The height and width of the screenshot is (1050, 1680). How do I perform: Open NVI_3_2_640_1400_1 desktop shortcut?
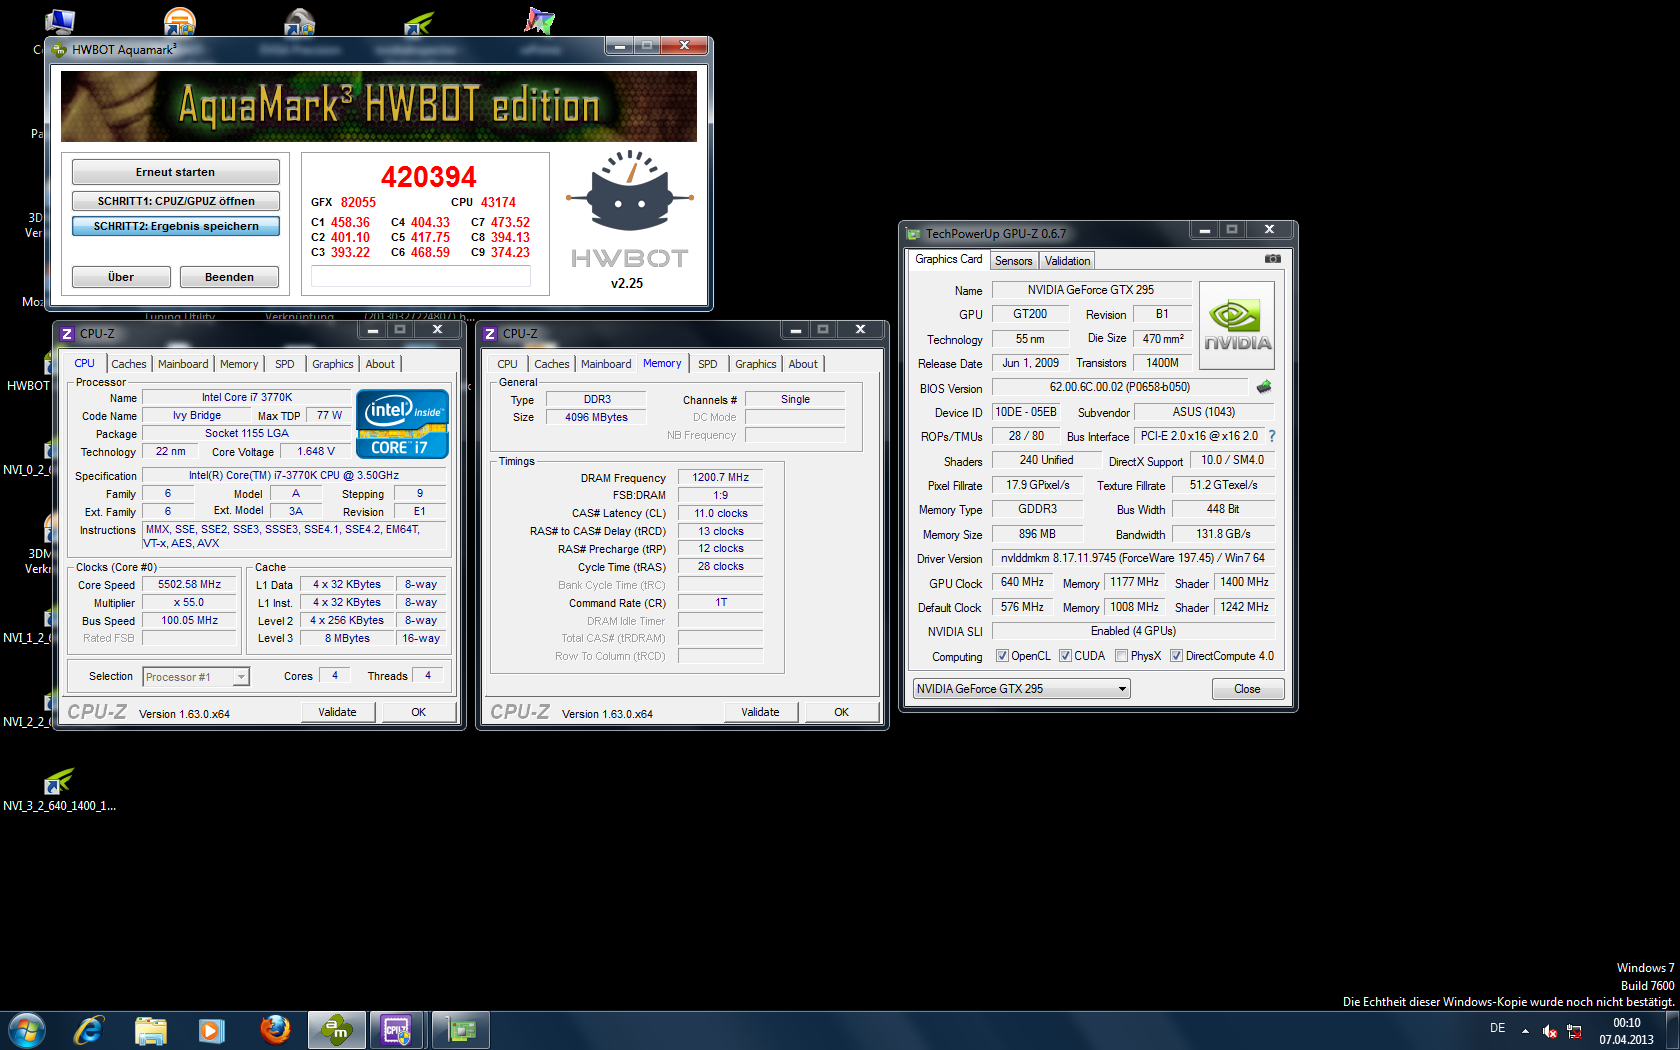(x=59, y=790)
